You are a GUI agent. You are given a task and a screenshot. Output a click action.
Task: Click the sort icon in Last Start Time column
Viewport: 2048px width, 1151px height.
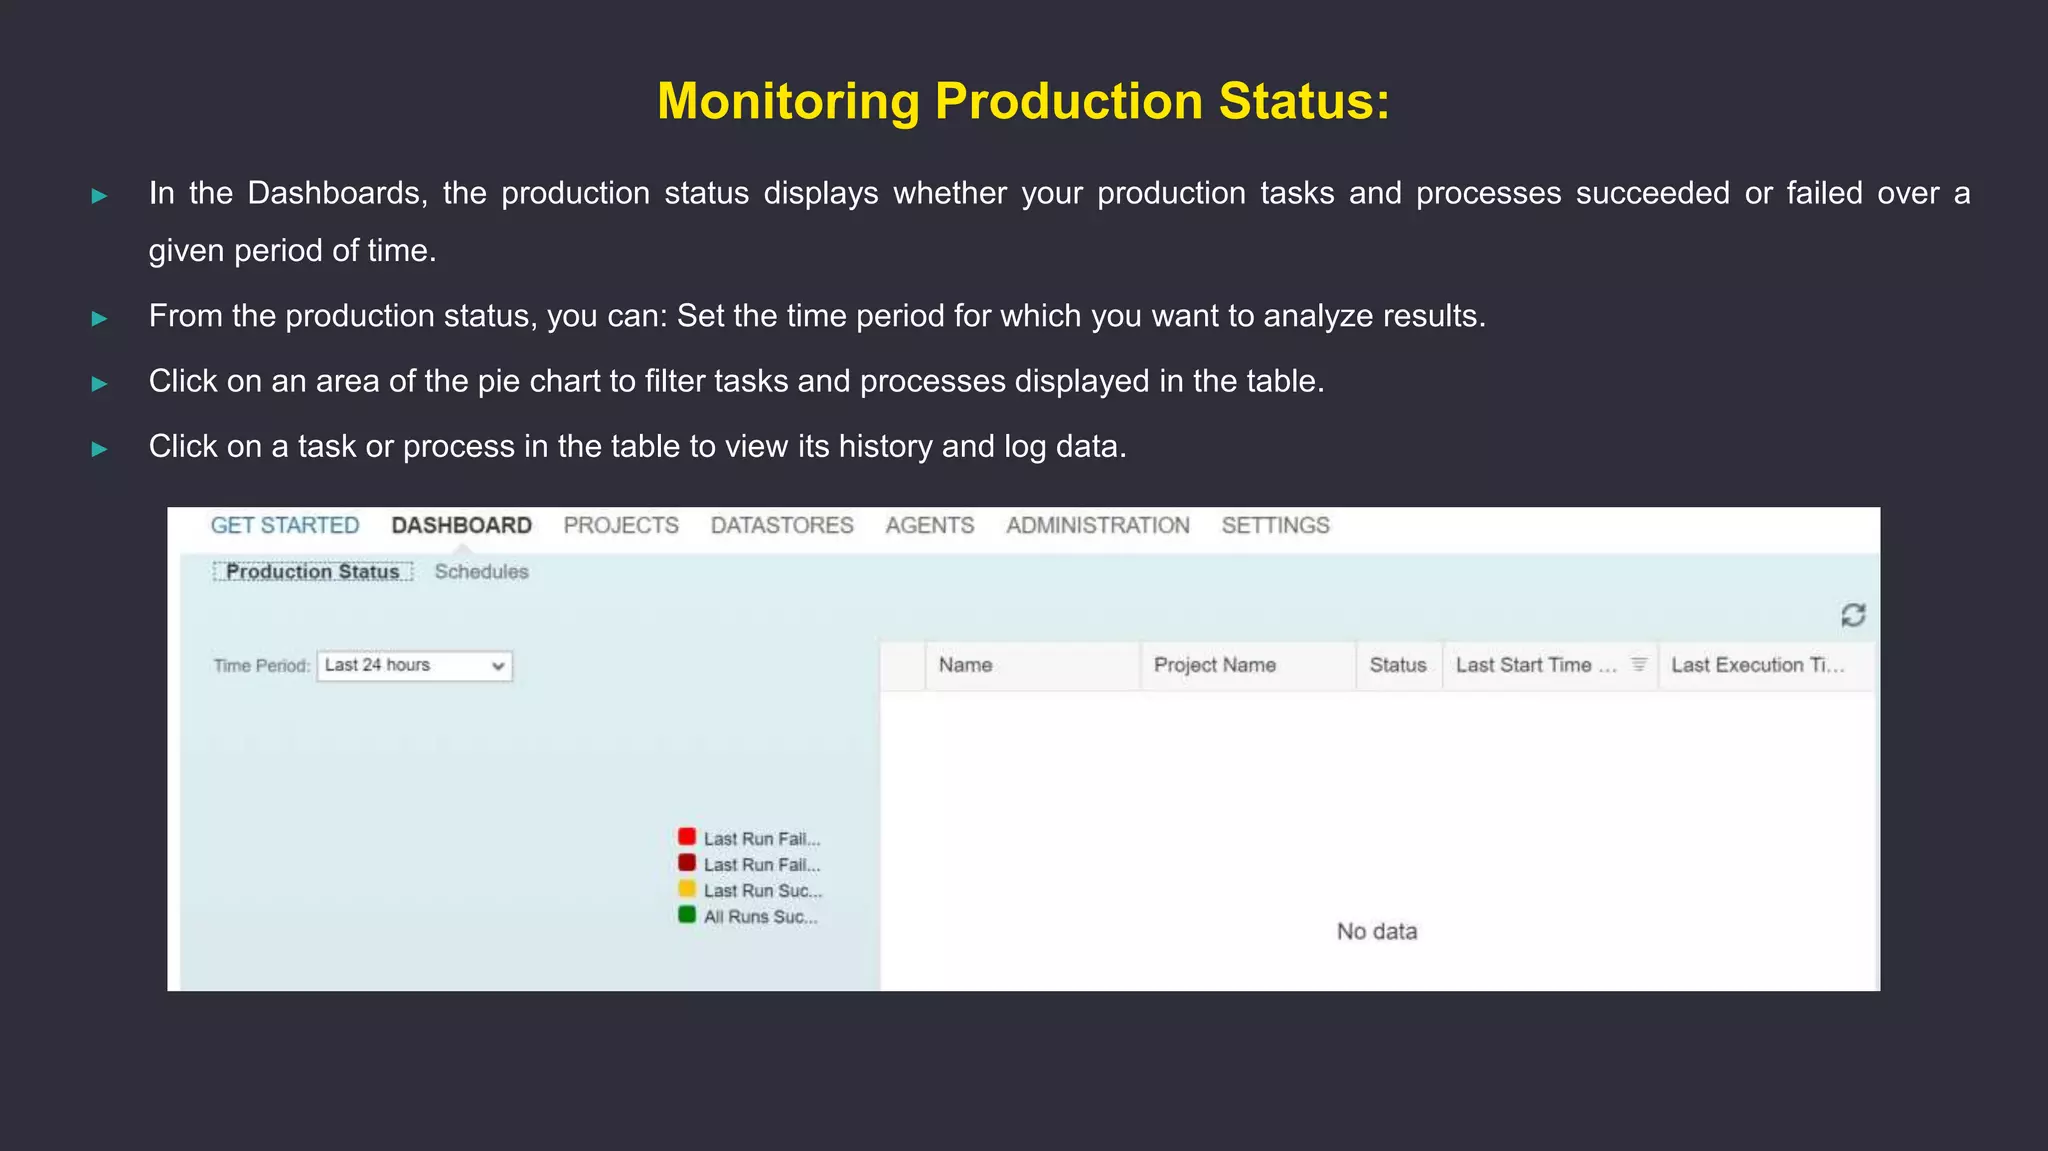tap(1638, 665)
